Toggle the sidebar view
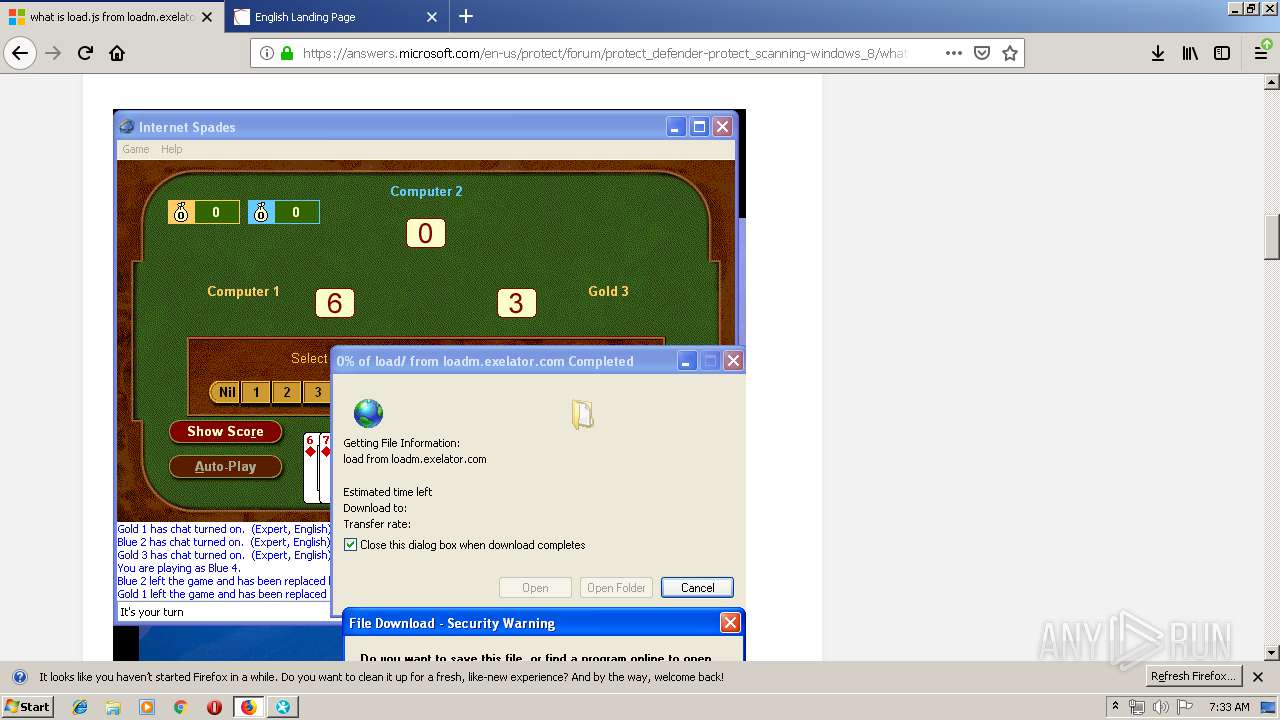This screenshot has width=1280, height=720. coord(1222,53)
